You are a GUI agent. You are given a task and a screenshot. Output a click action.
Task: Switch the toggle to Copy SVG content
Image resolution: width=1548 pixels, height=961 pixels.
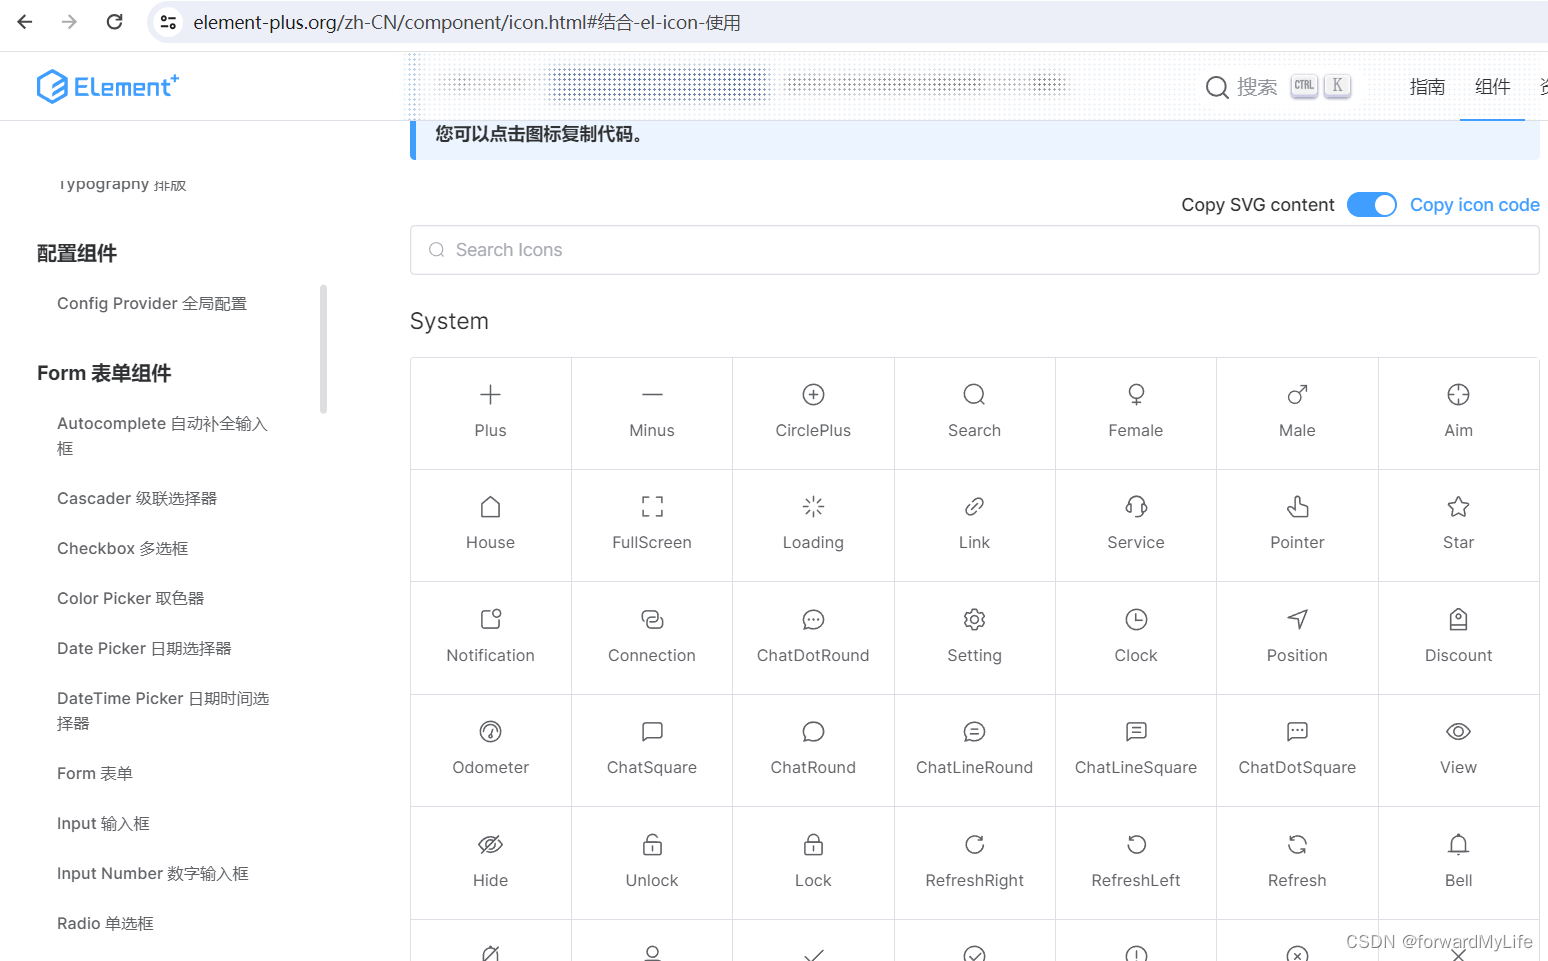tap(1371, 204)
